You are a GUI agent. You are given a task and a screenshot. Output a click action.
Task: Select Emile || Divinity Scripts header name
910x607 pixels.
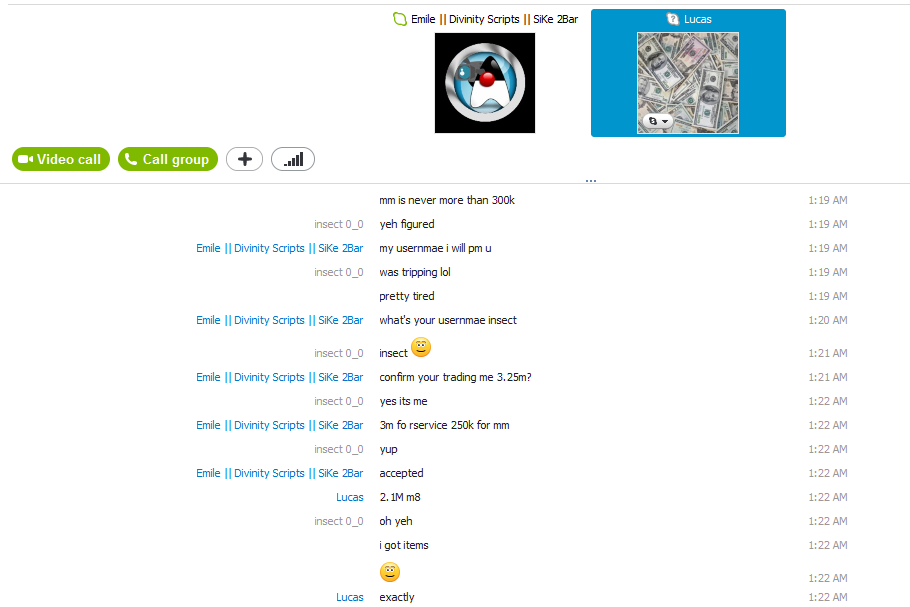pyautogui.click(x=494, y=19)
